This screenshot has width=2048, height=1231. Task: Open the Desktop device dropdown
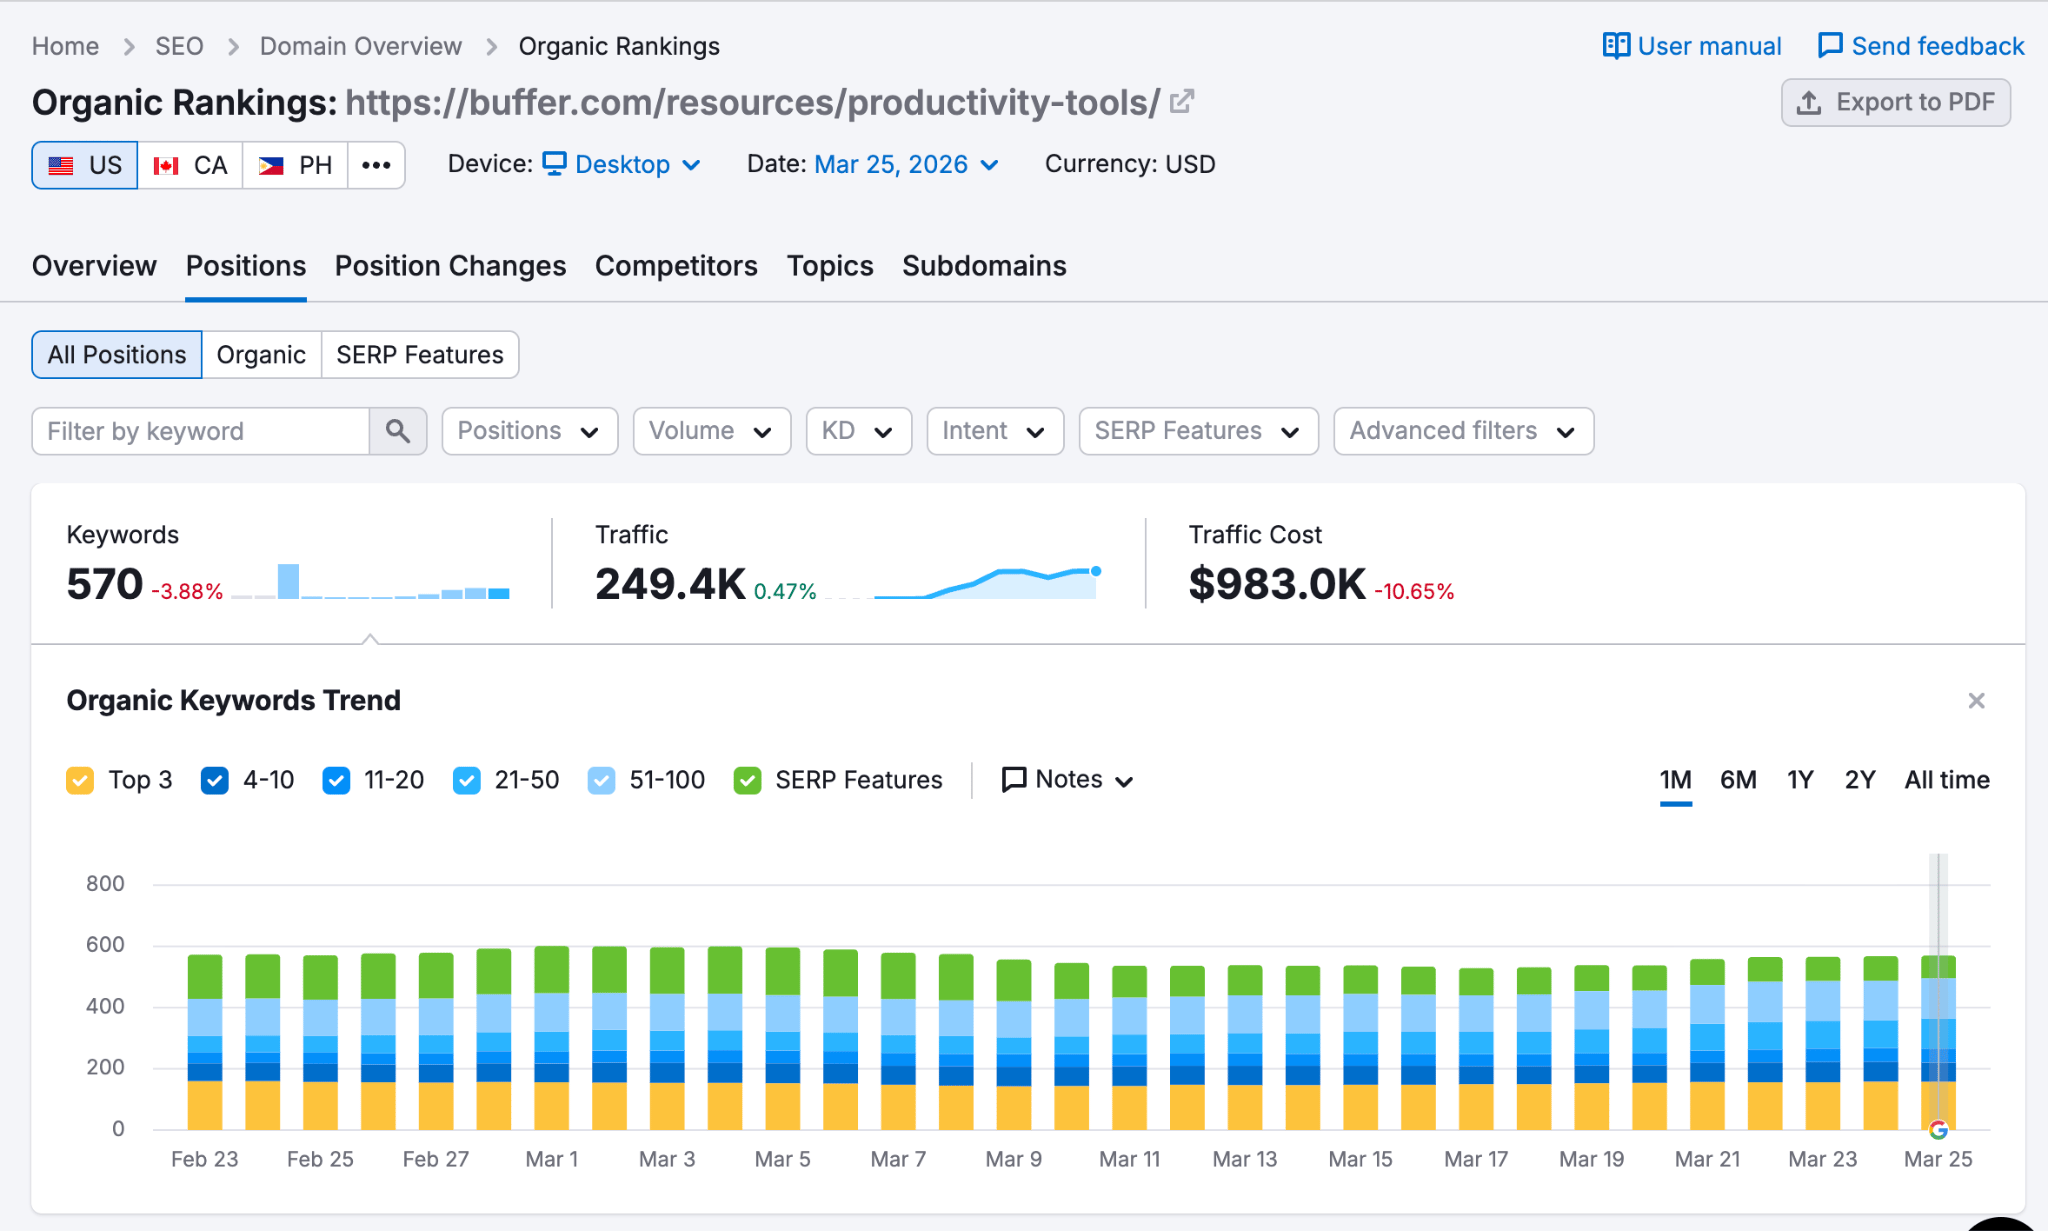pyautogui.click(x=622, y=164)
